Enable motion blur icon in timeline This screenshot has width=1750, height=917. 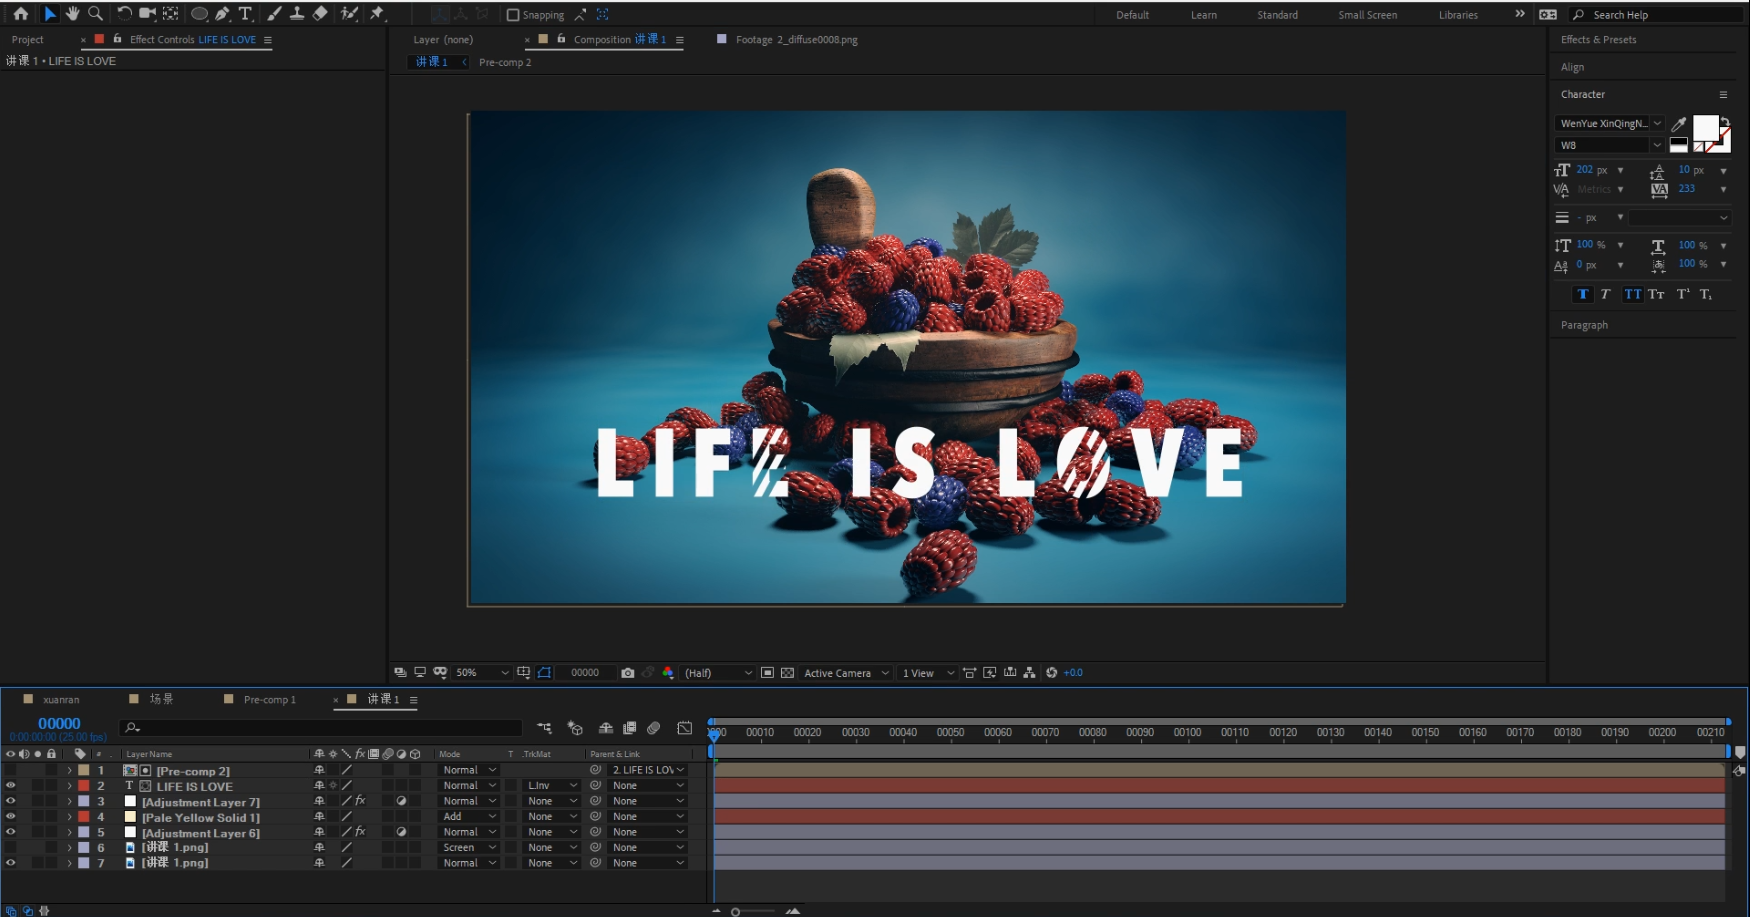pos(653,728)
